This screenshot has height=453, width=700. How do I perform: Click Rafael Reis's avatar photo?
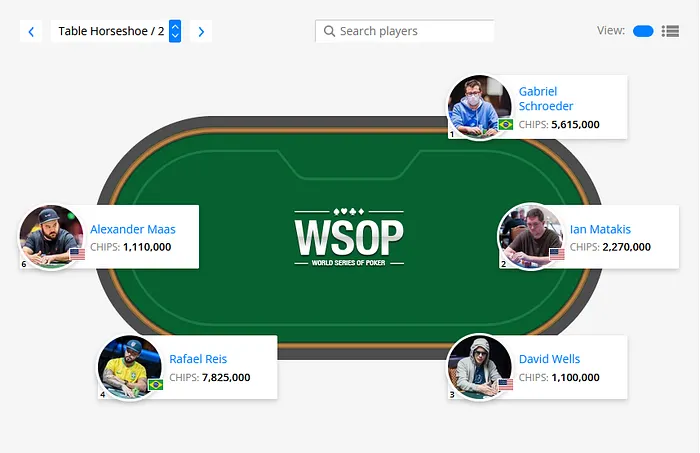pyautogui.click(x=130, y=367)
